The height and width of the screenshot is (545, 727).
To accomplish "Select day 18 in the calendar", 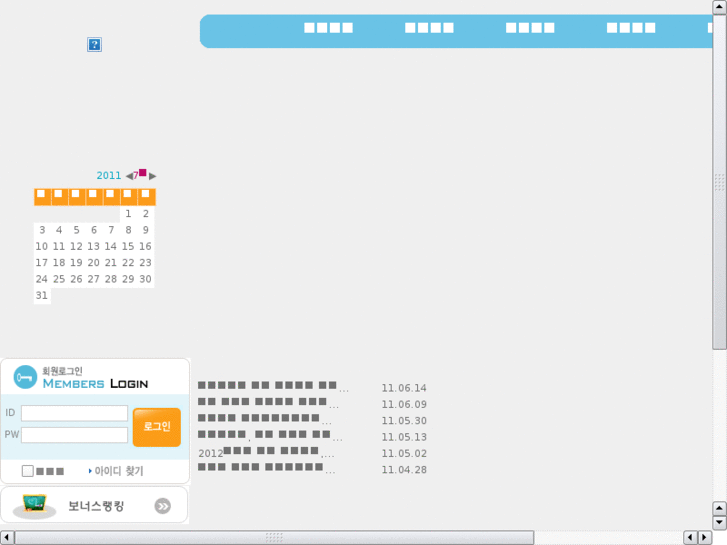I will click(x=59, y=263).
